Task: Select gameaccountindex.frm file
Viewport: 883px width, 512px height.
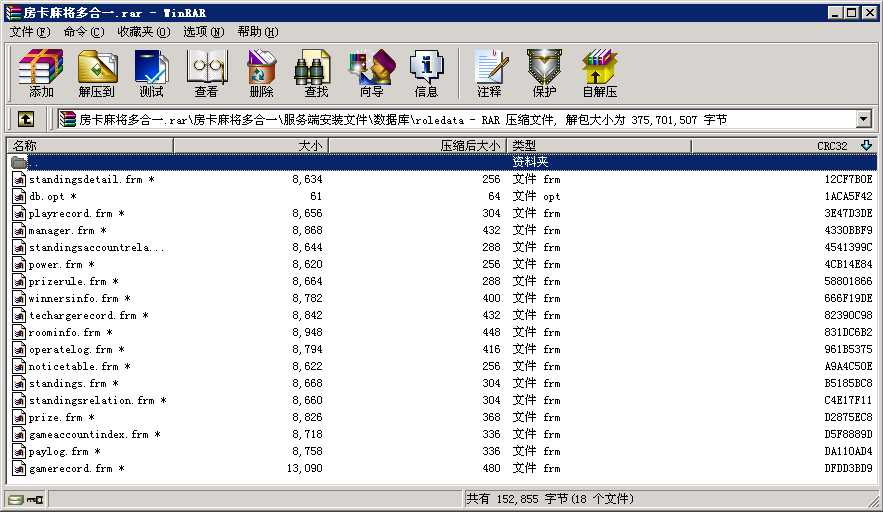Action: (94, 434)
